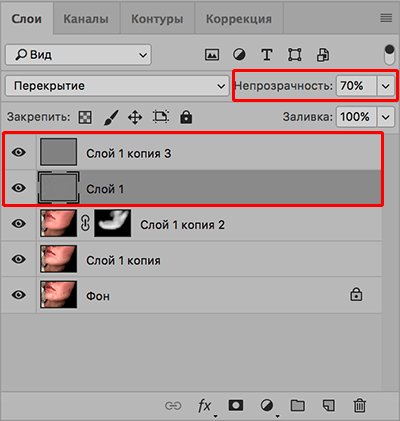Filter for adjustment layers icon
Screen dimensions: 400x421
click(x=239, y=54)
